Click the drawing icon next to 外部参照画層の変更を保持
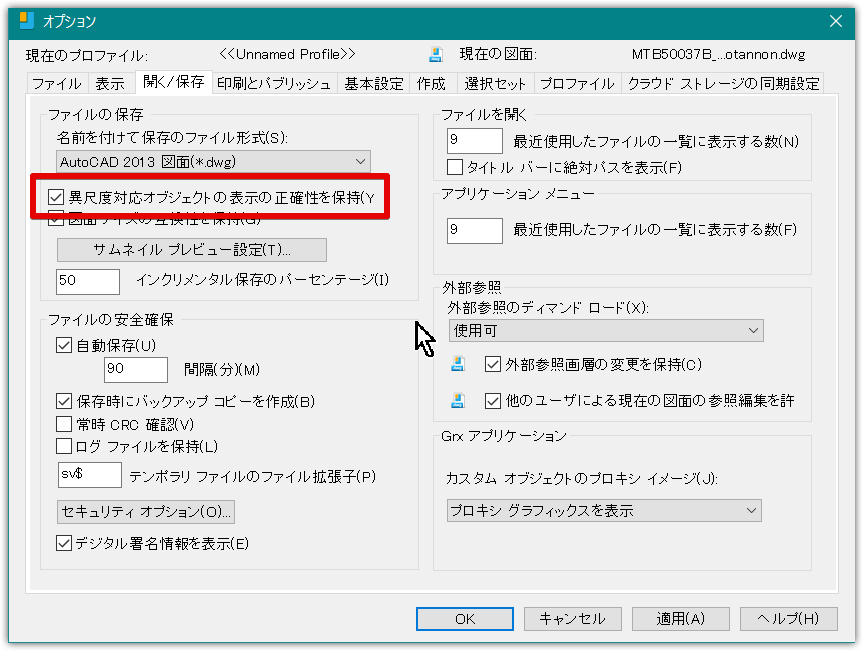 pos(458,364)
